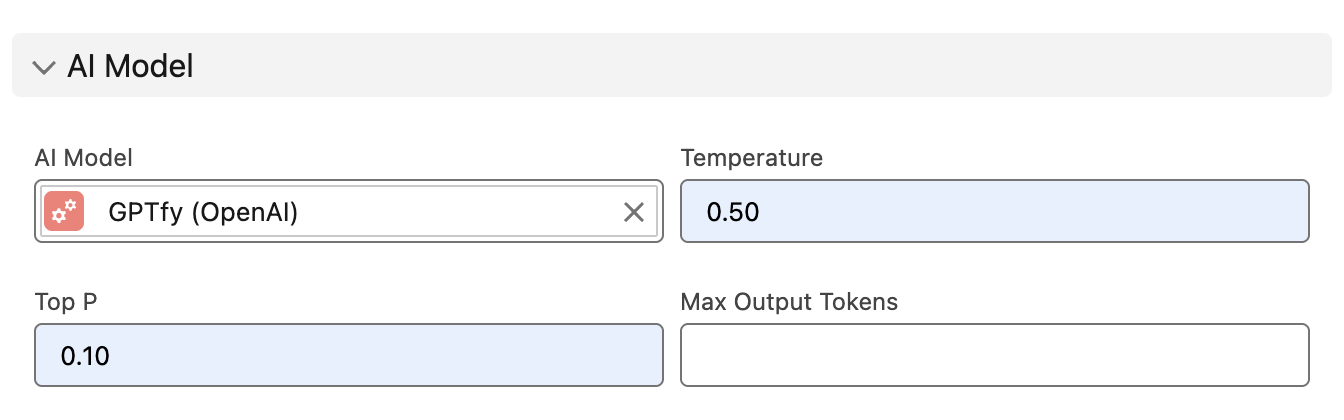Screen dimensions: 1344x420
Task: Click the Top P field label
Action: point(64,302)
